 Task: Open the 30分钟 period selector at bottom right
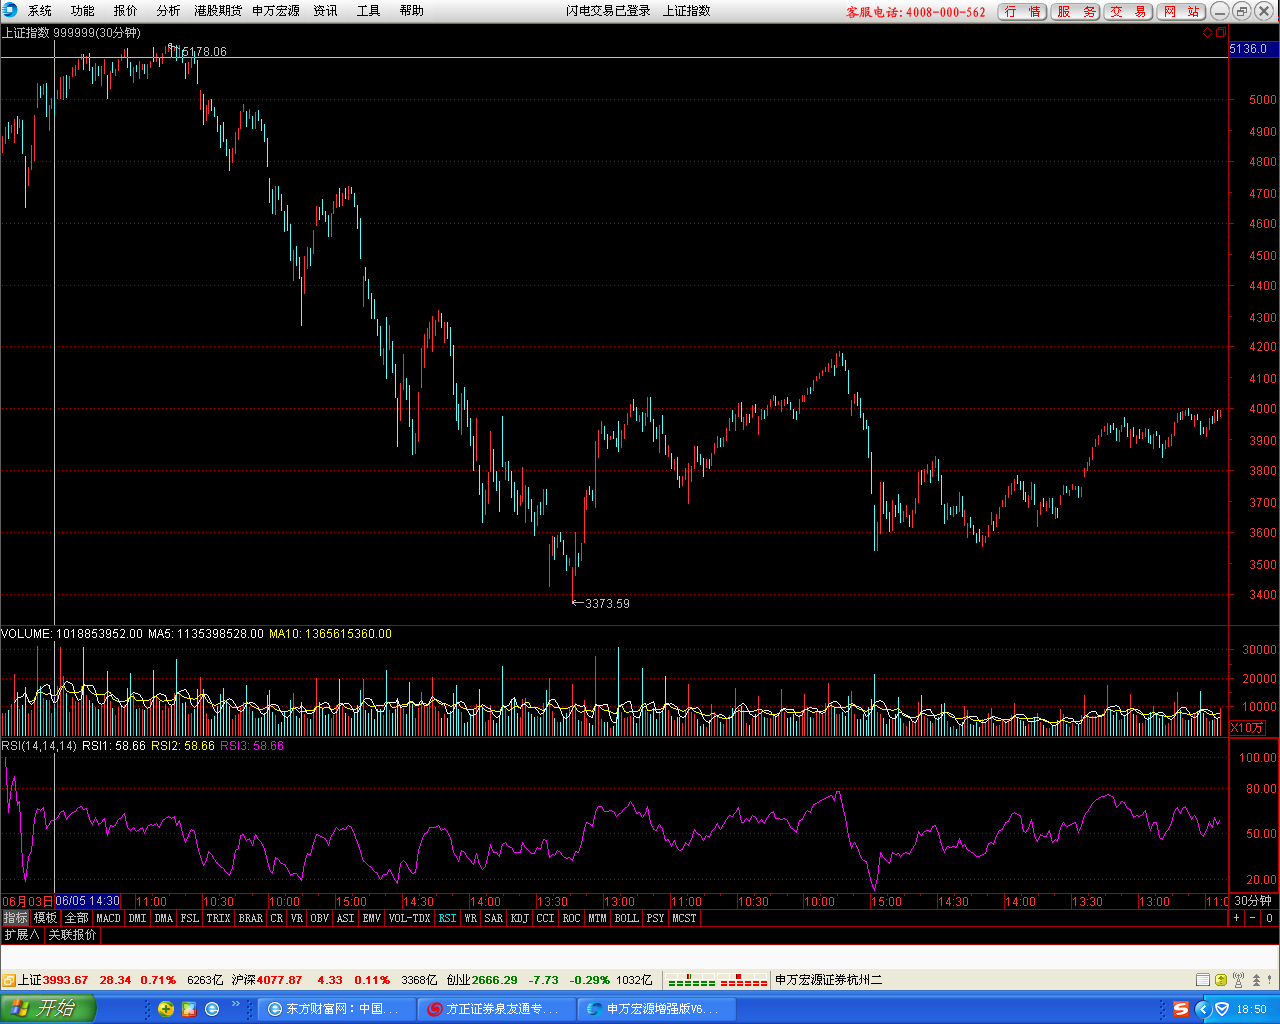[1253, 901]
